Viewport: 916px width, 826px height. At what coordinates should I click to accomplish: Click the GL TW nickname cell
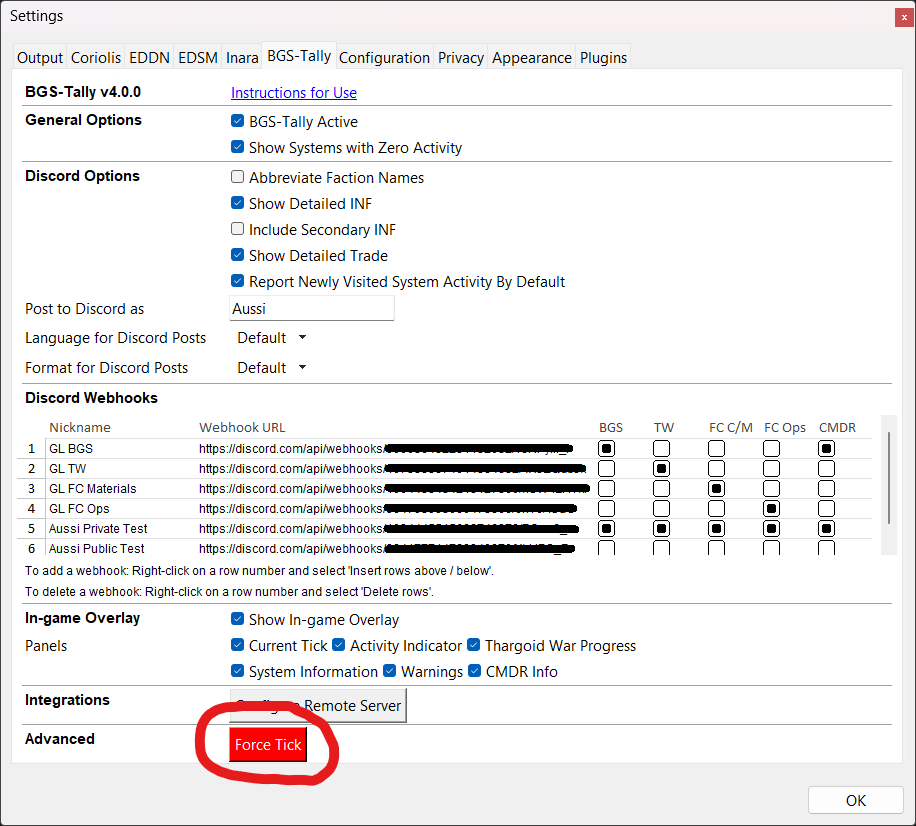click(x=120, y=468)
